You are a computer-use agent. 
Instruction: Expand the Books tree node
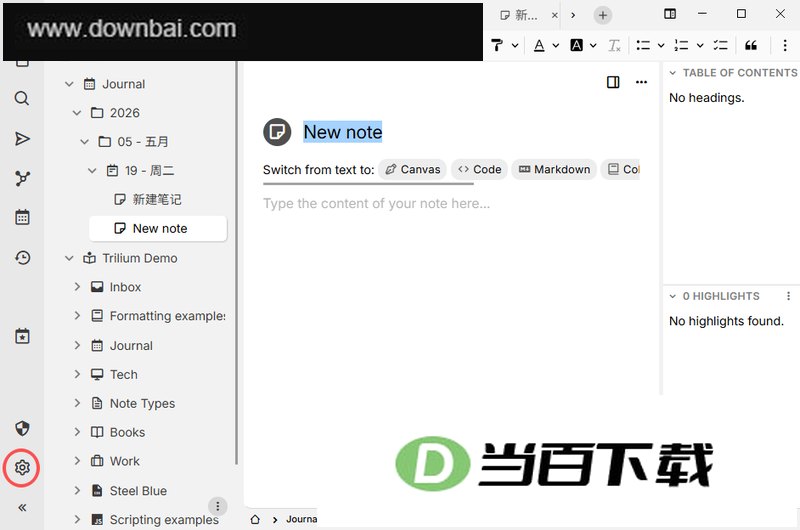(x=77, y=432)
